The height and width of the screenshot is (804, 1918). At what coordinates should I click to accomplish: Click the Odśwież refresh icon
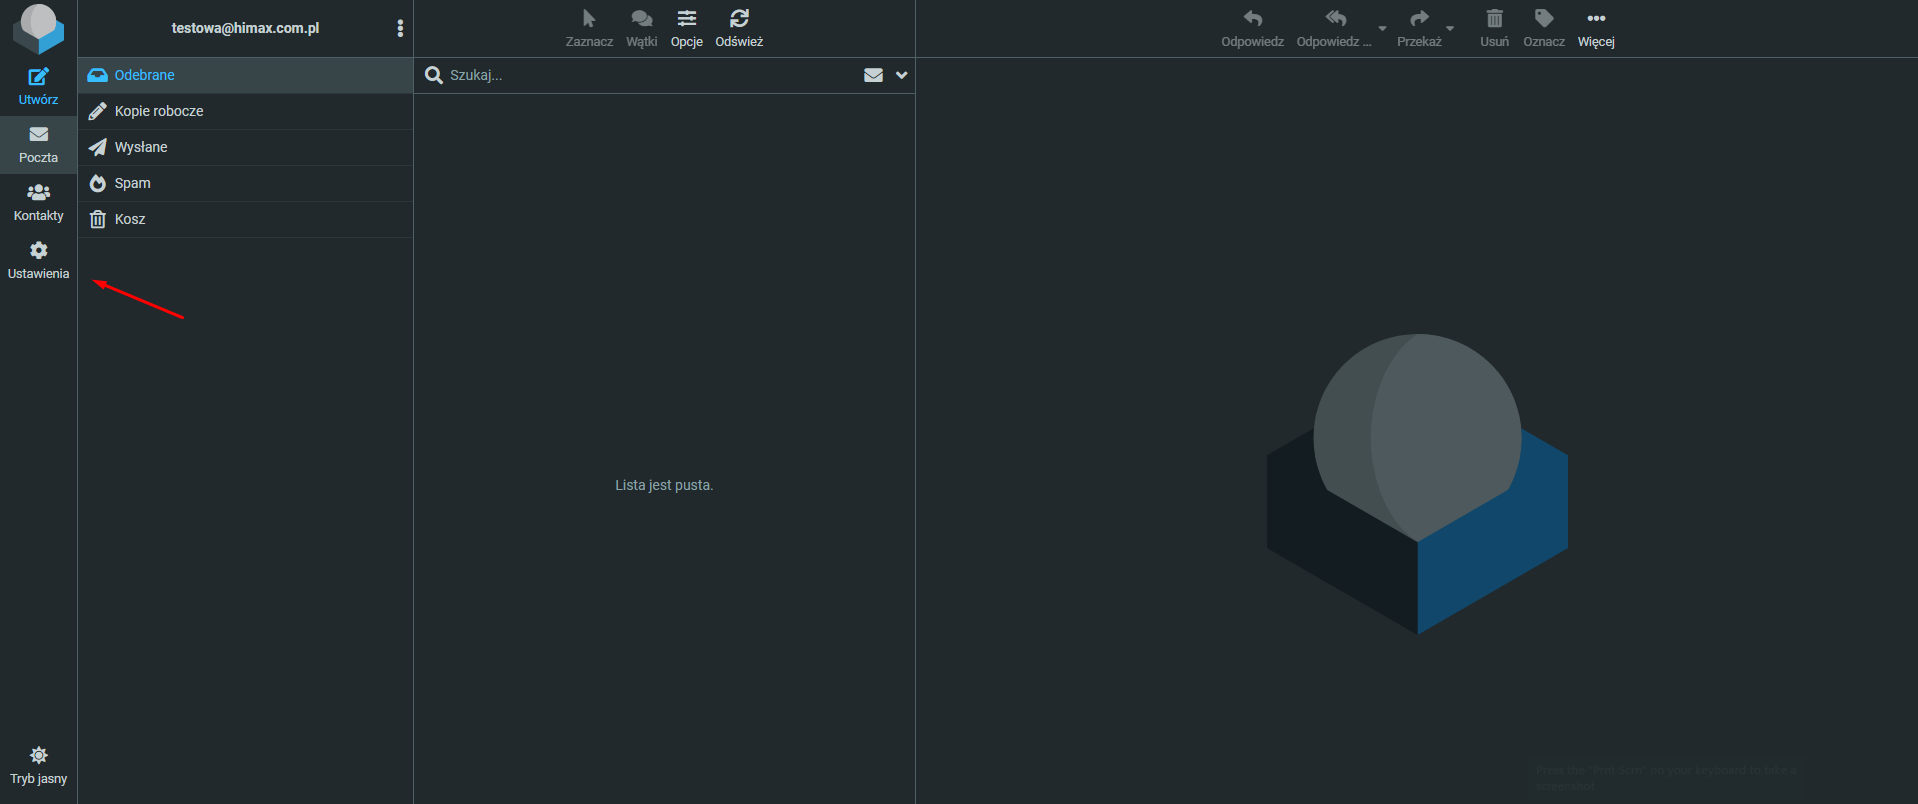tap(739, 19)
